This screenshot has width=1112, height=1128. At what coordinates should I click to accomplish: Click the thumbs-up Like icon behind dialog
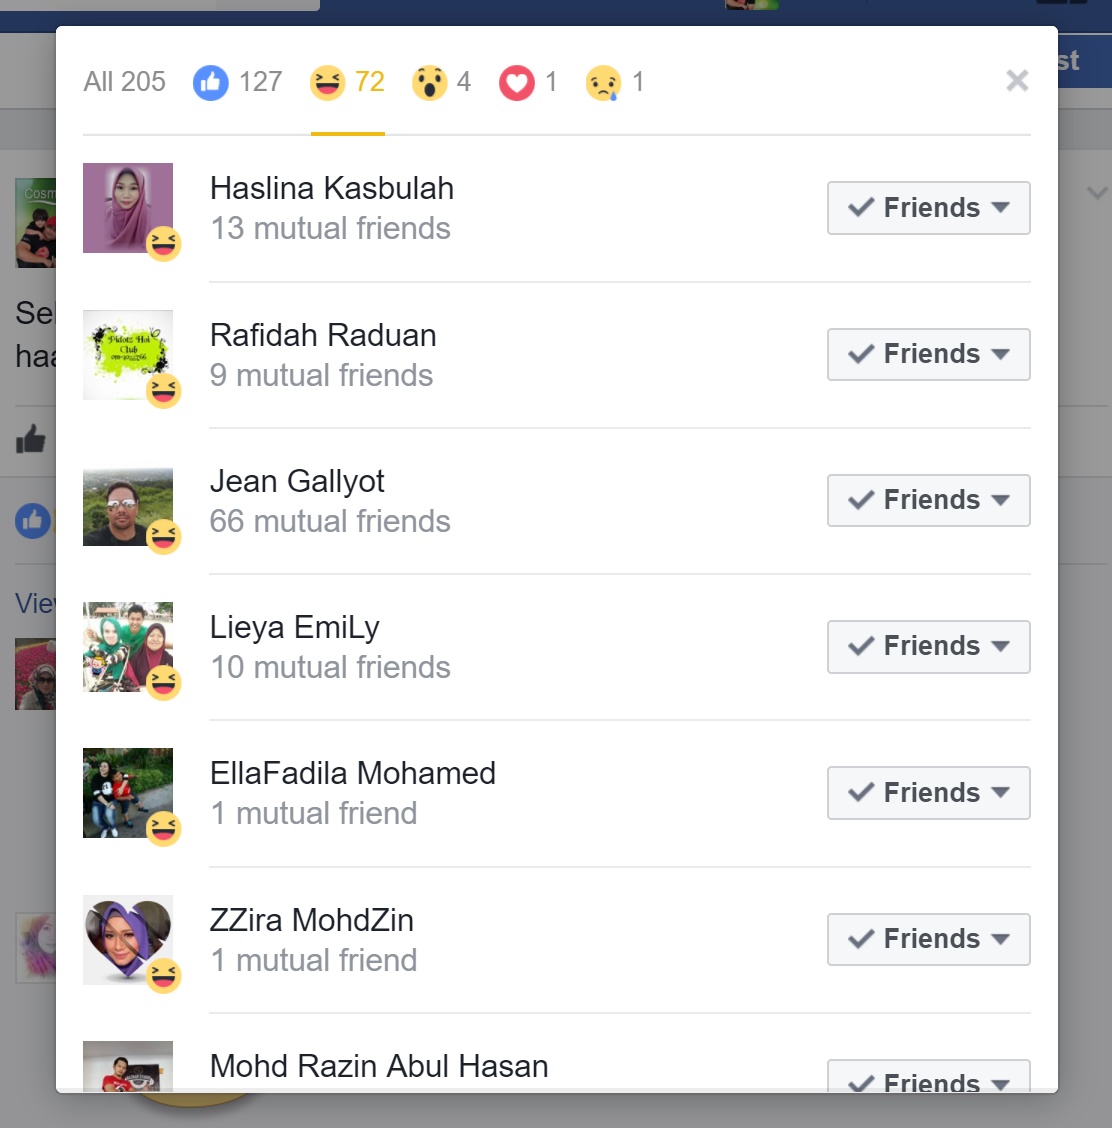30,438
